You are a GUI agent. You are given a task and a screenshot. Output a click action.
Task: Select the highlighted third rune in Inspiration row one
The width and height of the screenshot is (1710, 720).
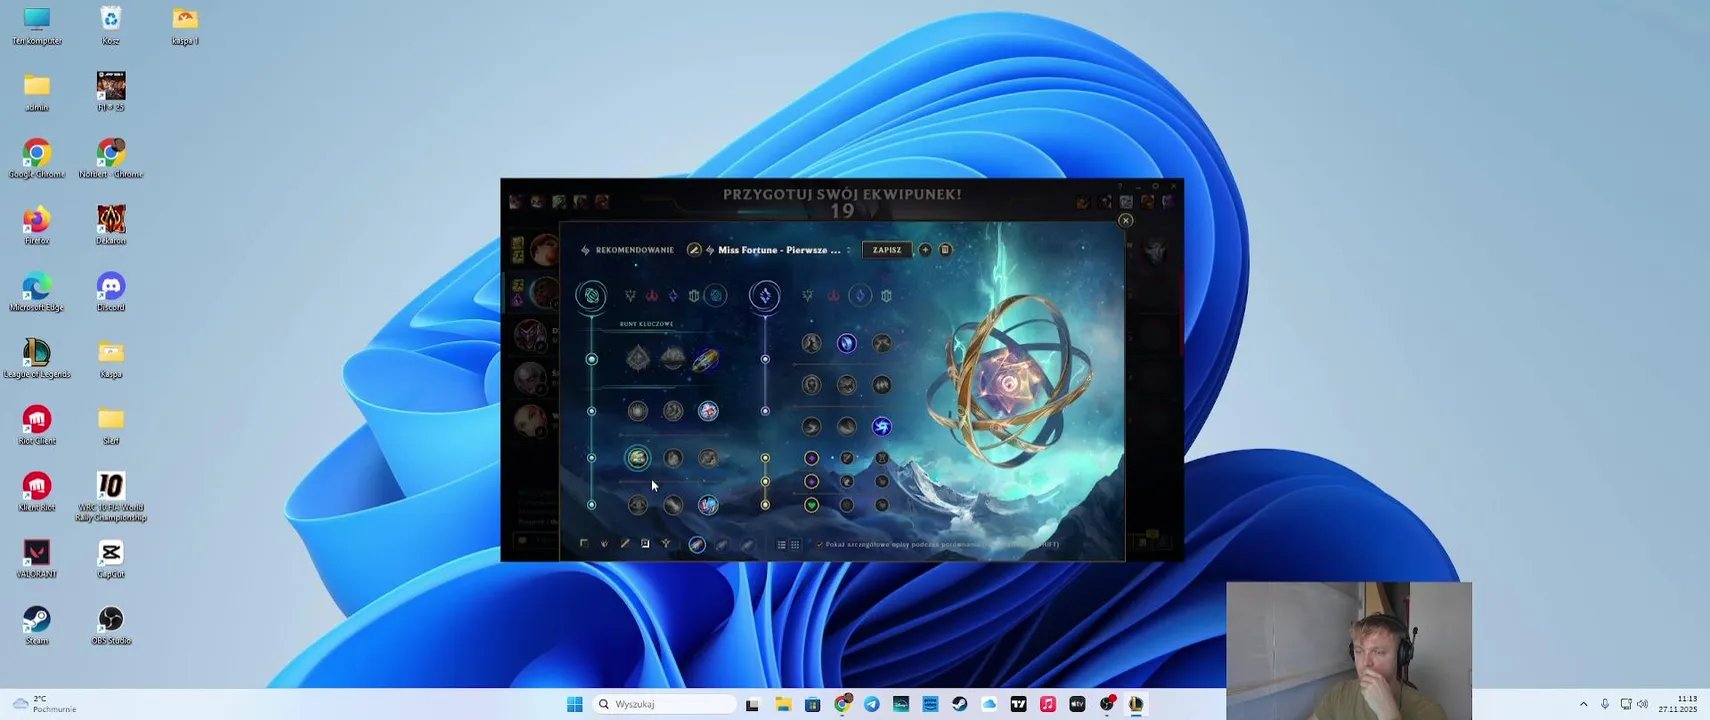[708, 411]
